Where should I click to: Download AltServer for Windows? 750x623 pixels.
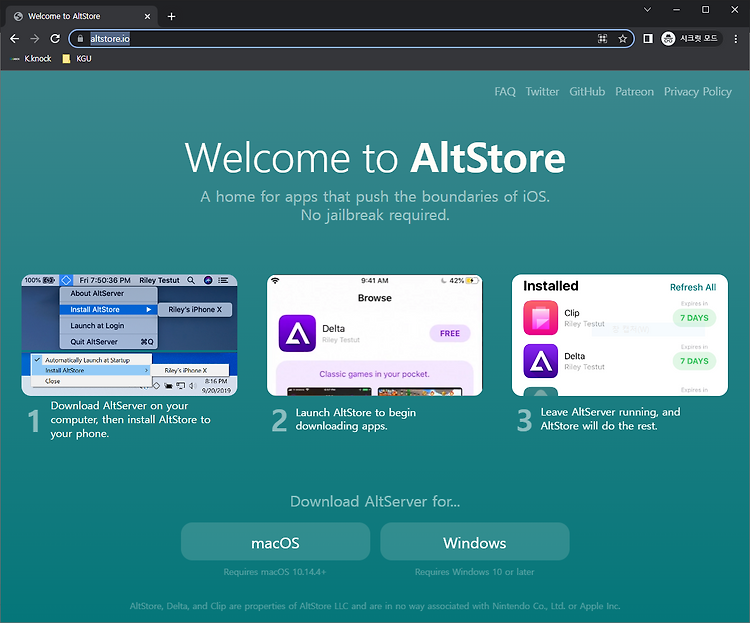coord(474,541)
